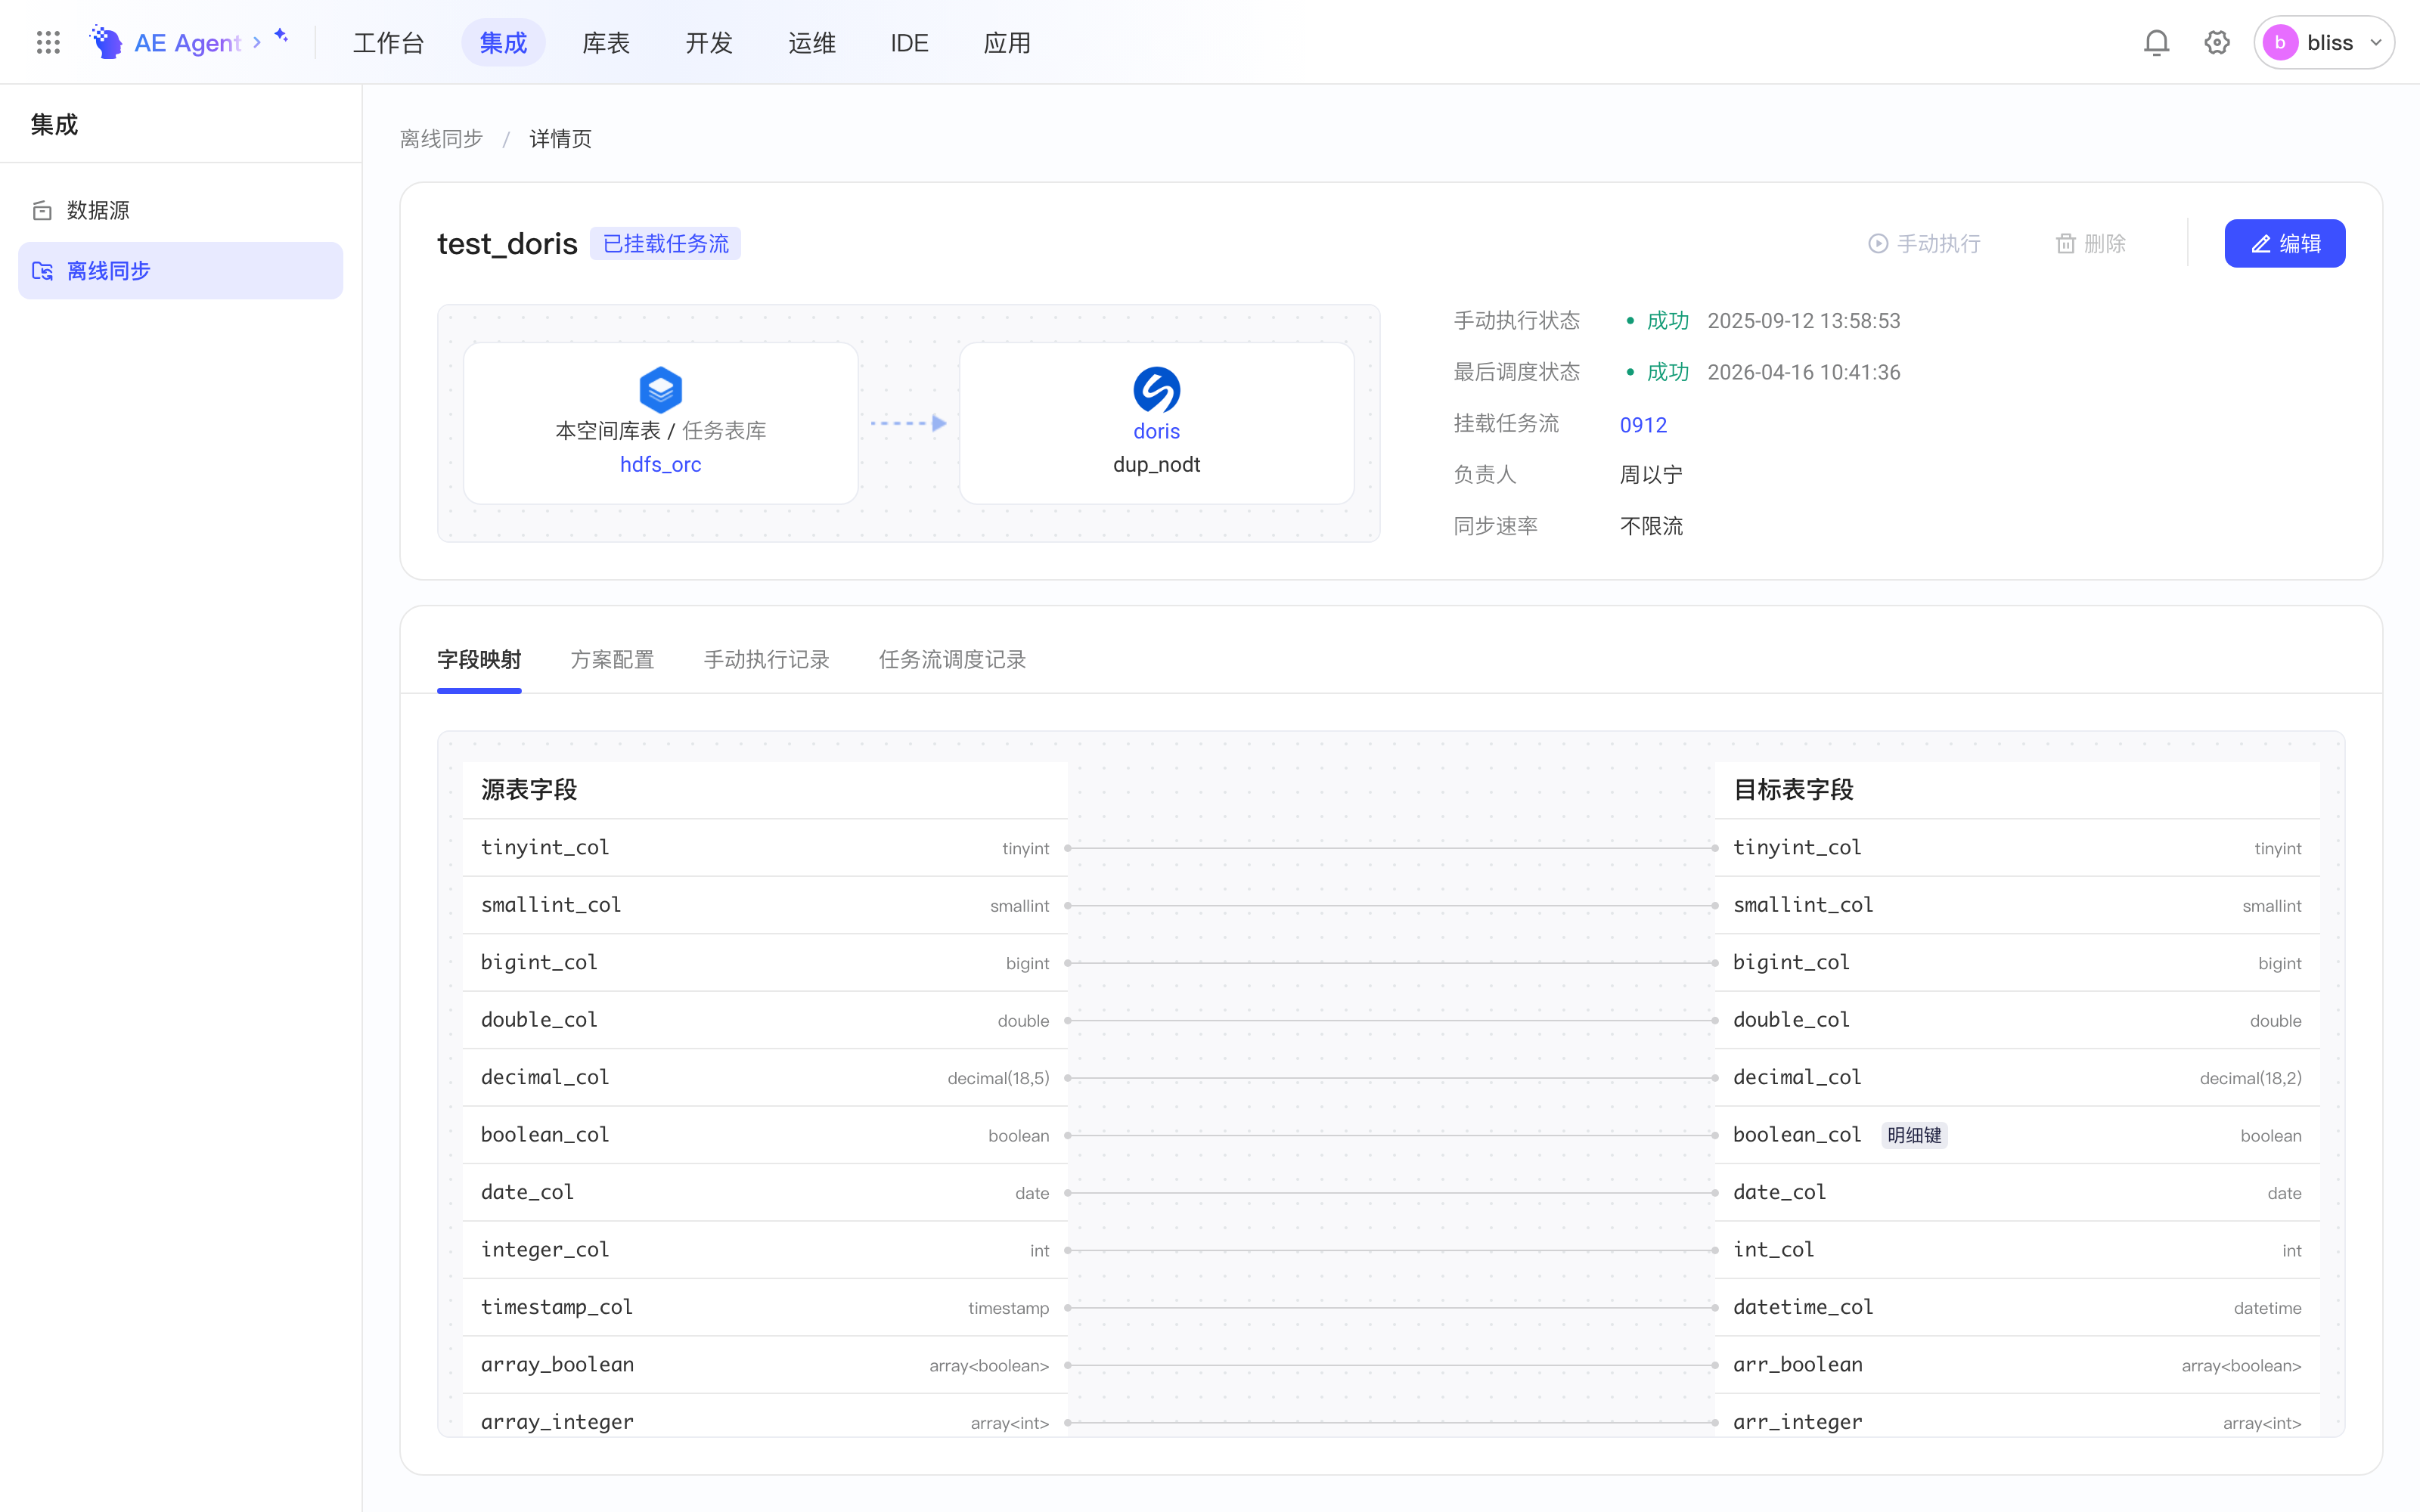This screenshot has width=2420, height=1512.
Task: Click the doris database logo icon
Action: 1156,389
